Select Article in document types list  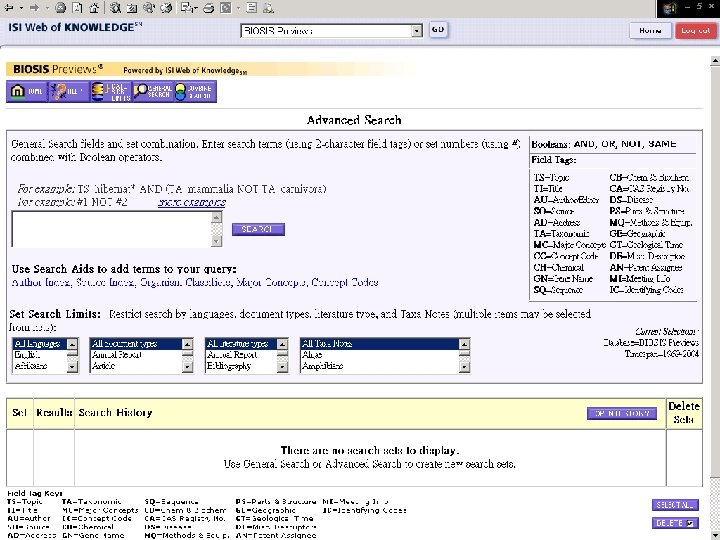coord(136,366)
